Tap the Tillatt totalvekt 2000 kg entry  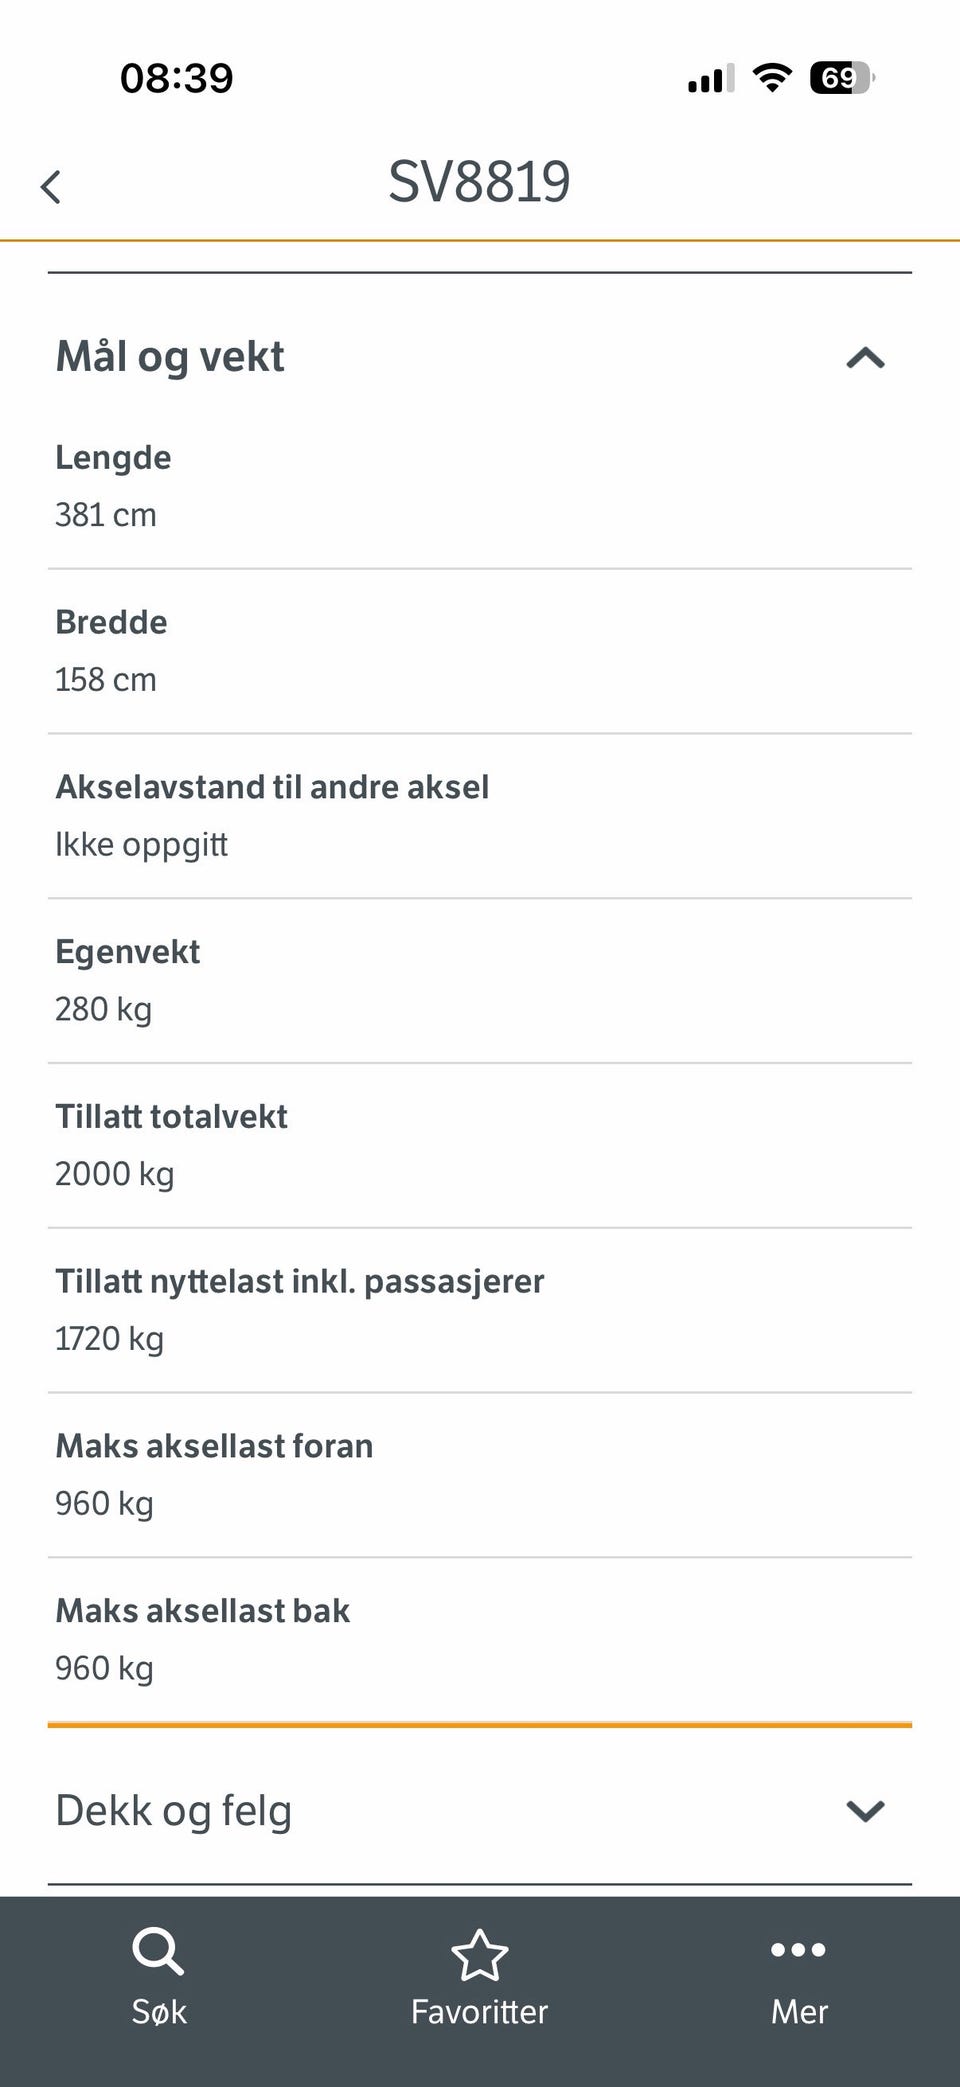tap(480, 1146)
